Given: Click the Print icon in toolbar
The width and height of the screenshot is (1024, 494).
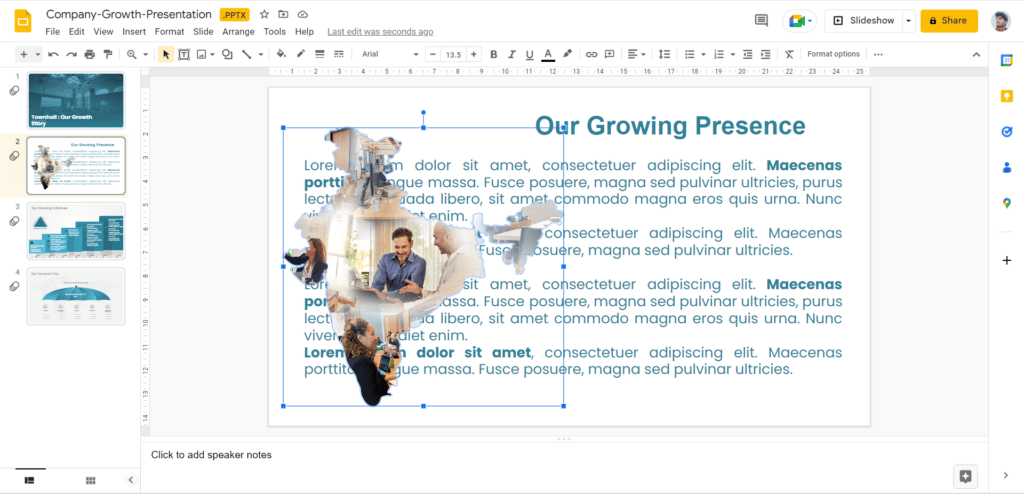Looking at the screenshot, I should pos(90,54).
